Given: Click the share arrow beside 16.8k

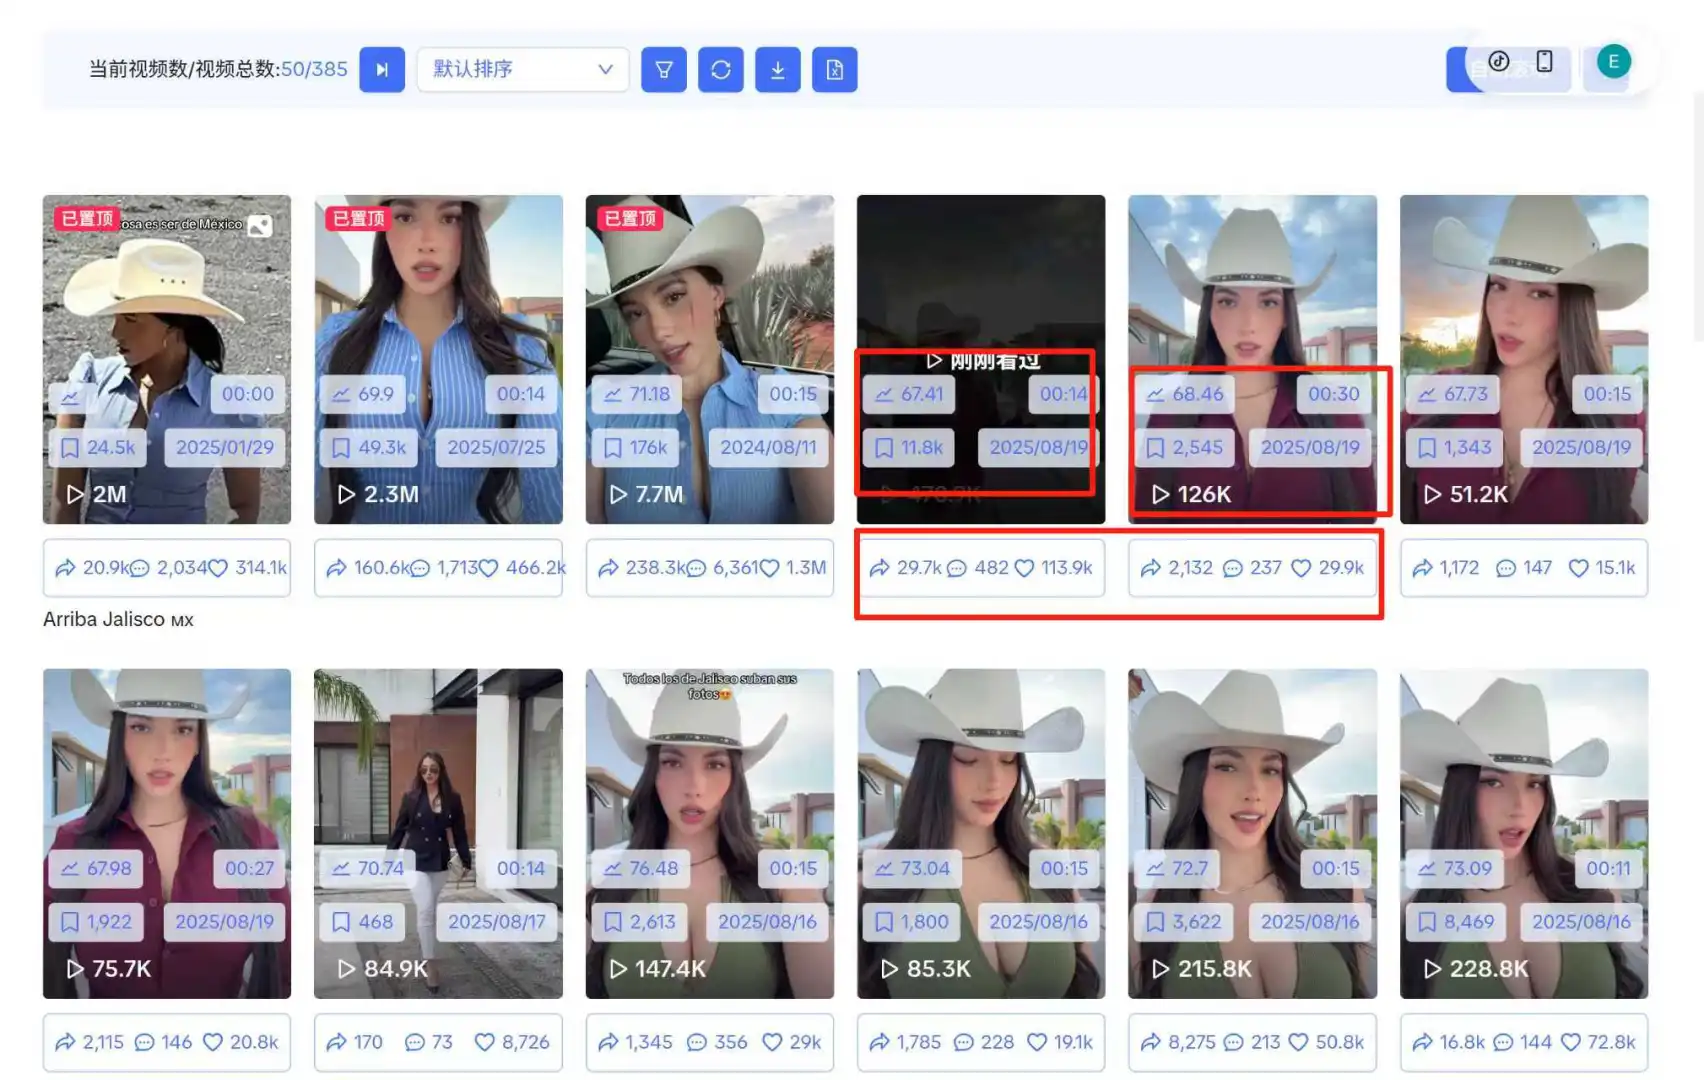Looking at the screenshot, I should click(x=1423, y=1042).
